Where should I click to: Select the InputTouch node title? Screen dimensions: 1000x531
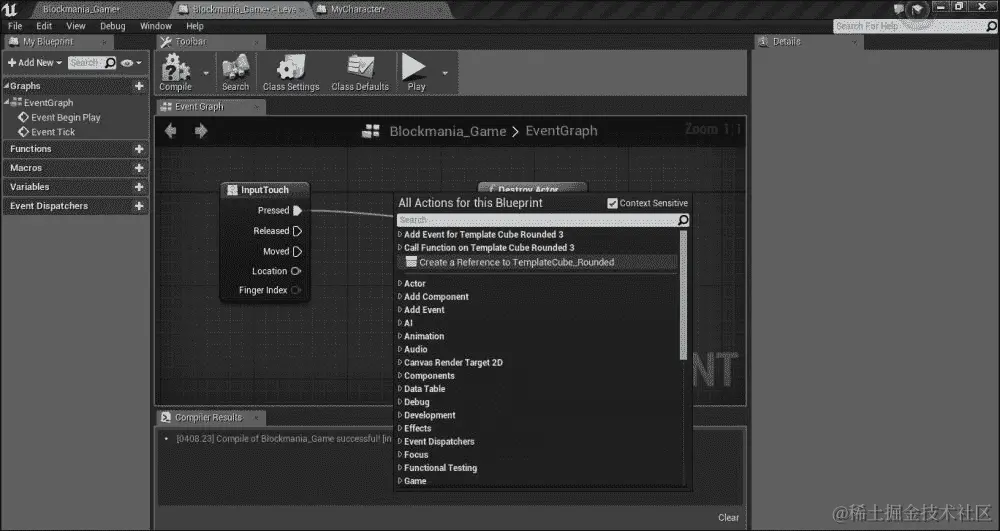click(x=265, y=190)
